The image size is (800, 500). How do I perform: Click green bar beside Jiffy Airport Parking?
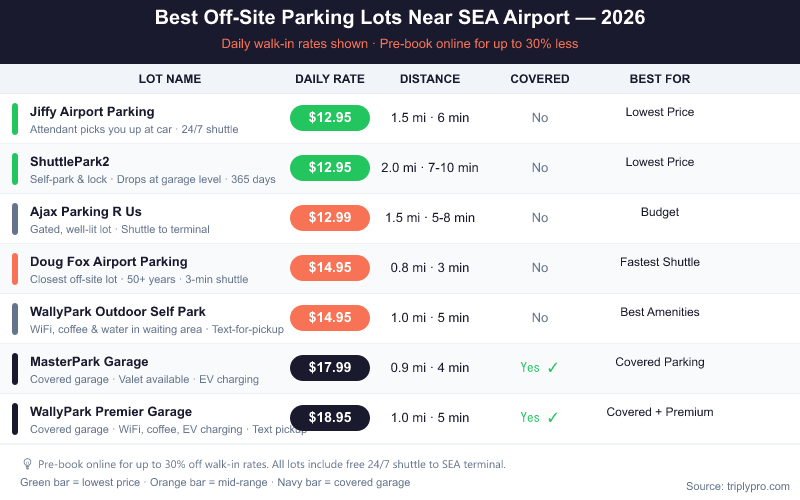click(15, 119)
